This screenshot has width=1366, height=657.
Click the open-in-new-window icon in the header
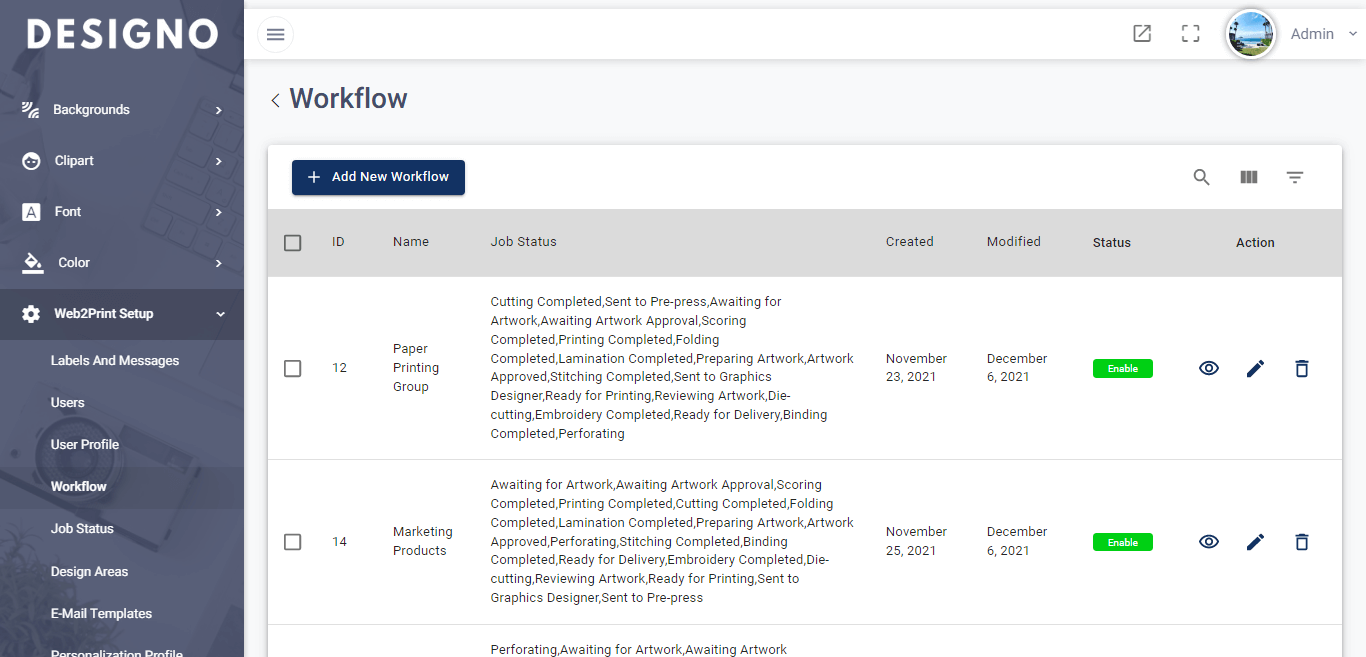[1142, 33]
